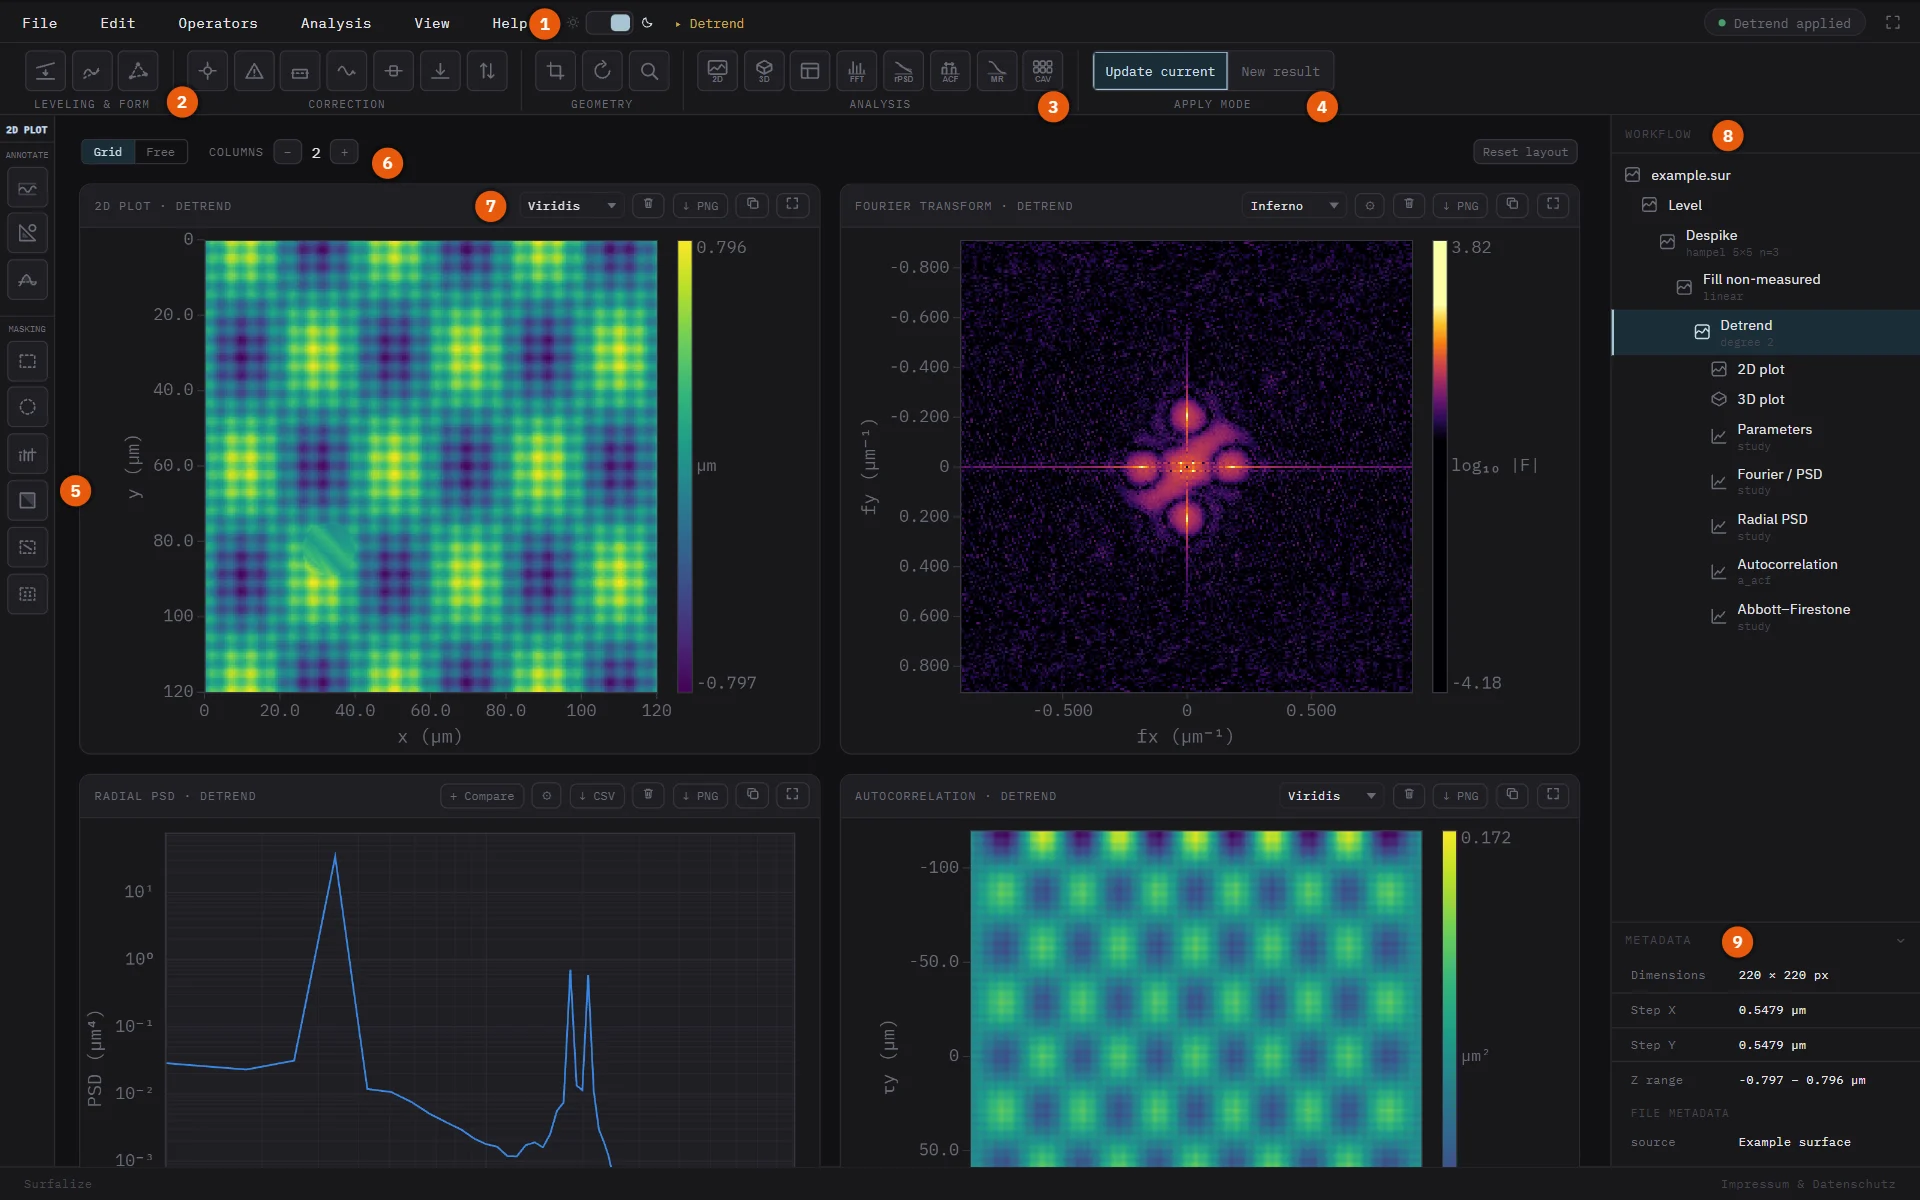Copy the Autocorrelation panel image

tap(1512, 795)
